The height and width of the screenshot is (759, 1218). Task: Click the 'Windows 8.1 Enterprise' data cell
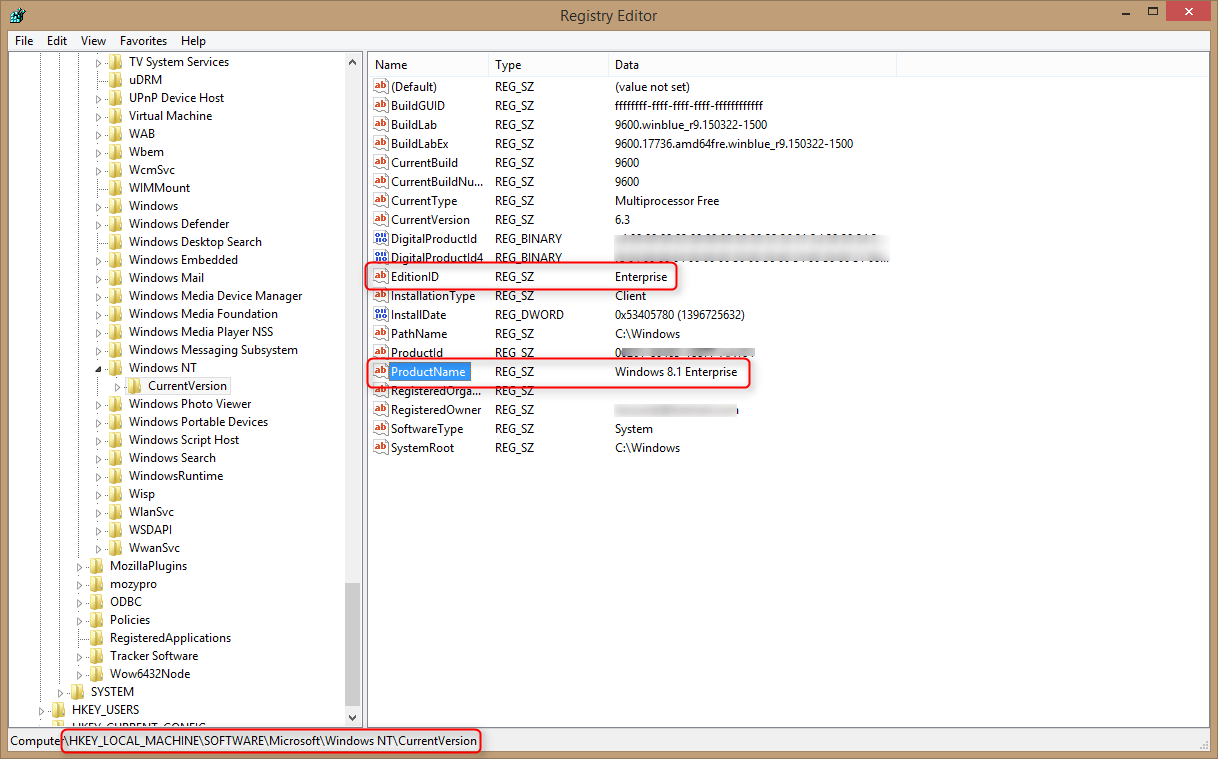[676, 371]
